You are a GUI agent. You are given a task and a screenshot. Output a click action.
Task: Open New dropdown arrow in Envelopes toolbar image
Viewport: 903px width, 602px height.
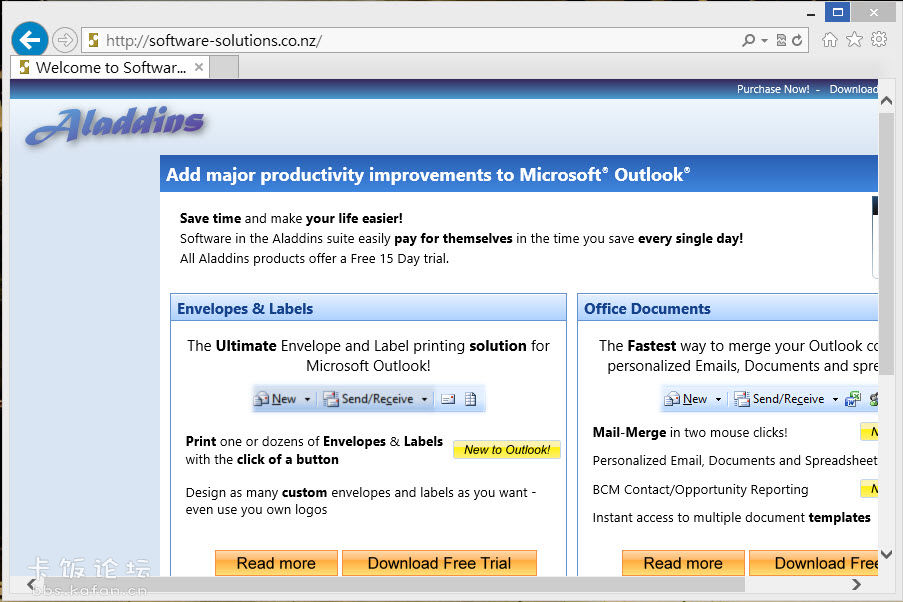(x=308, y=399)
